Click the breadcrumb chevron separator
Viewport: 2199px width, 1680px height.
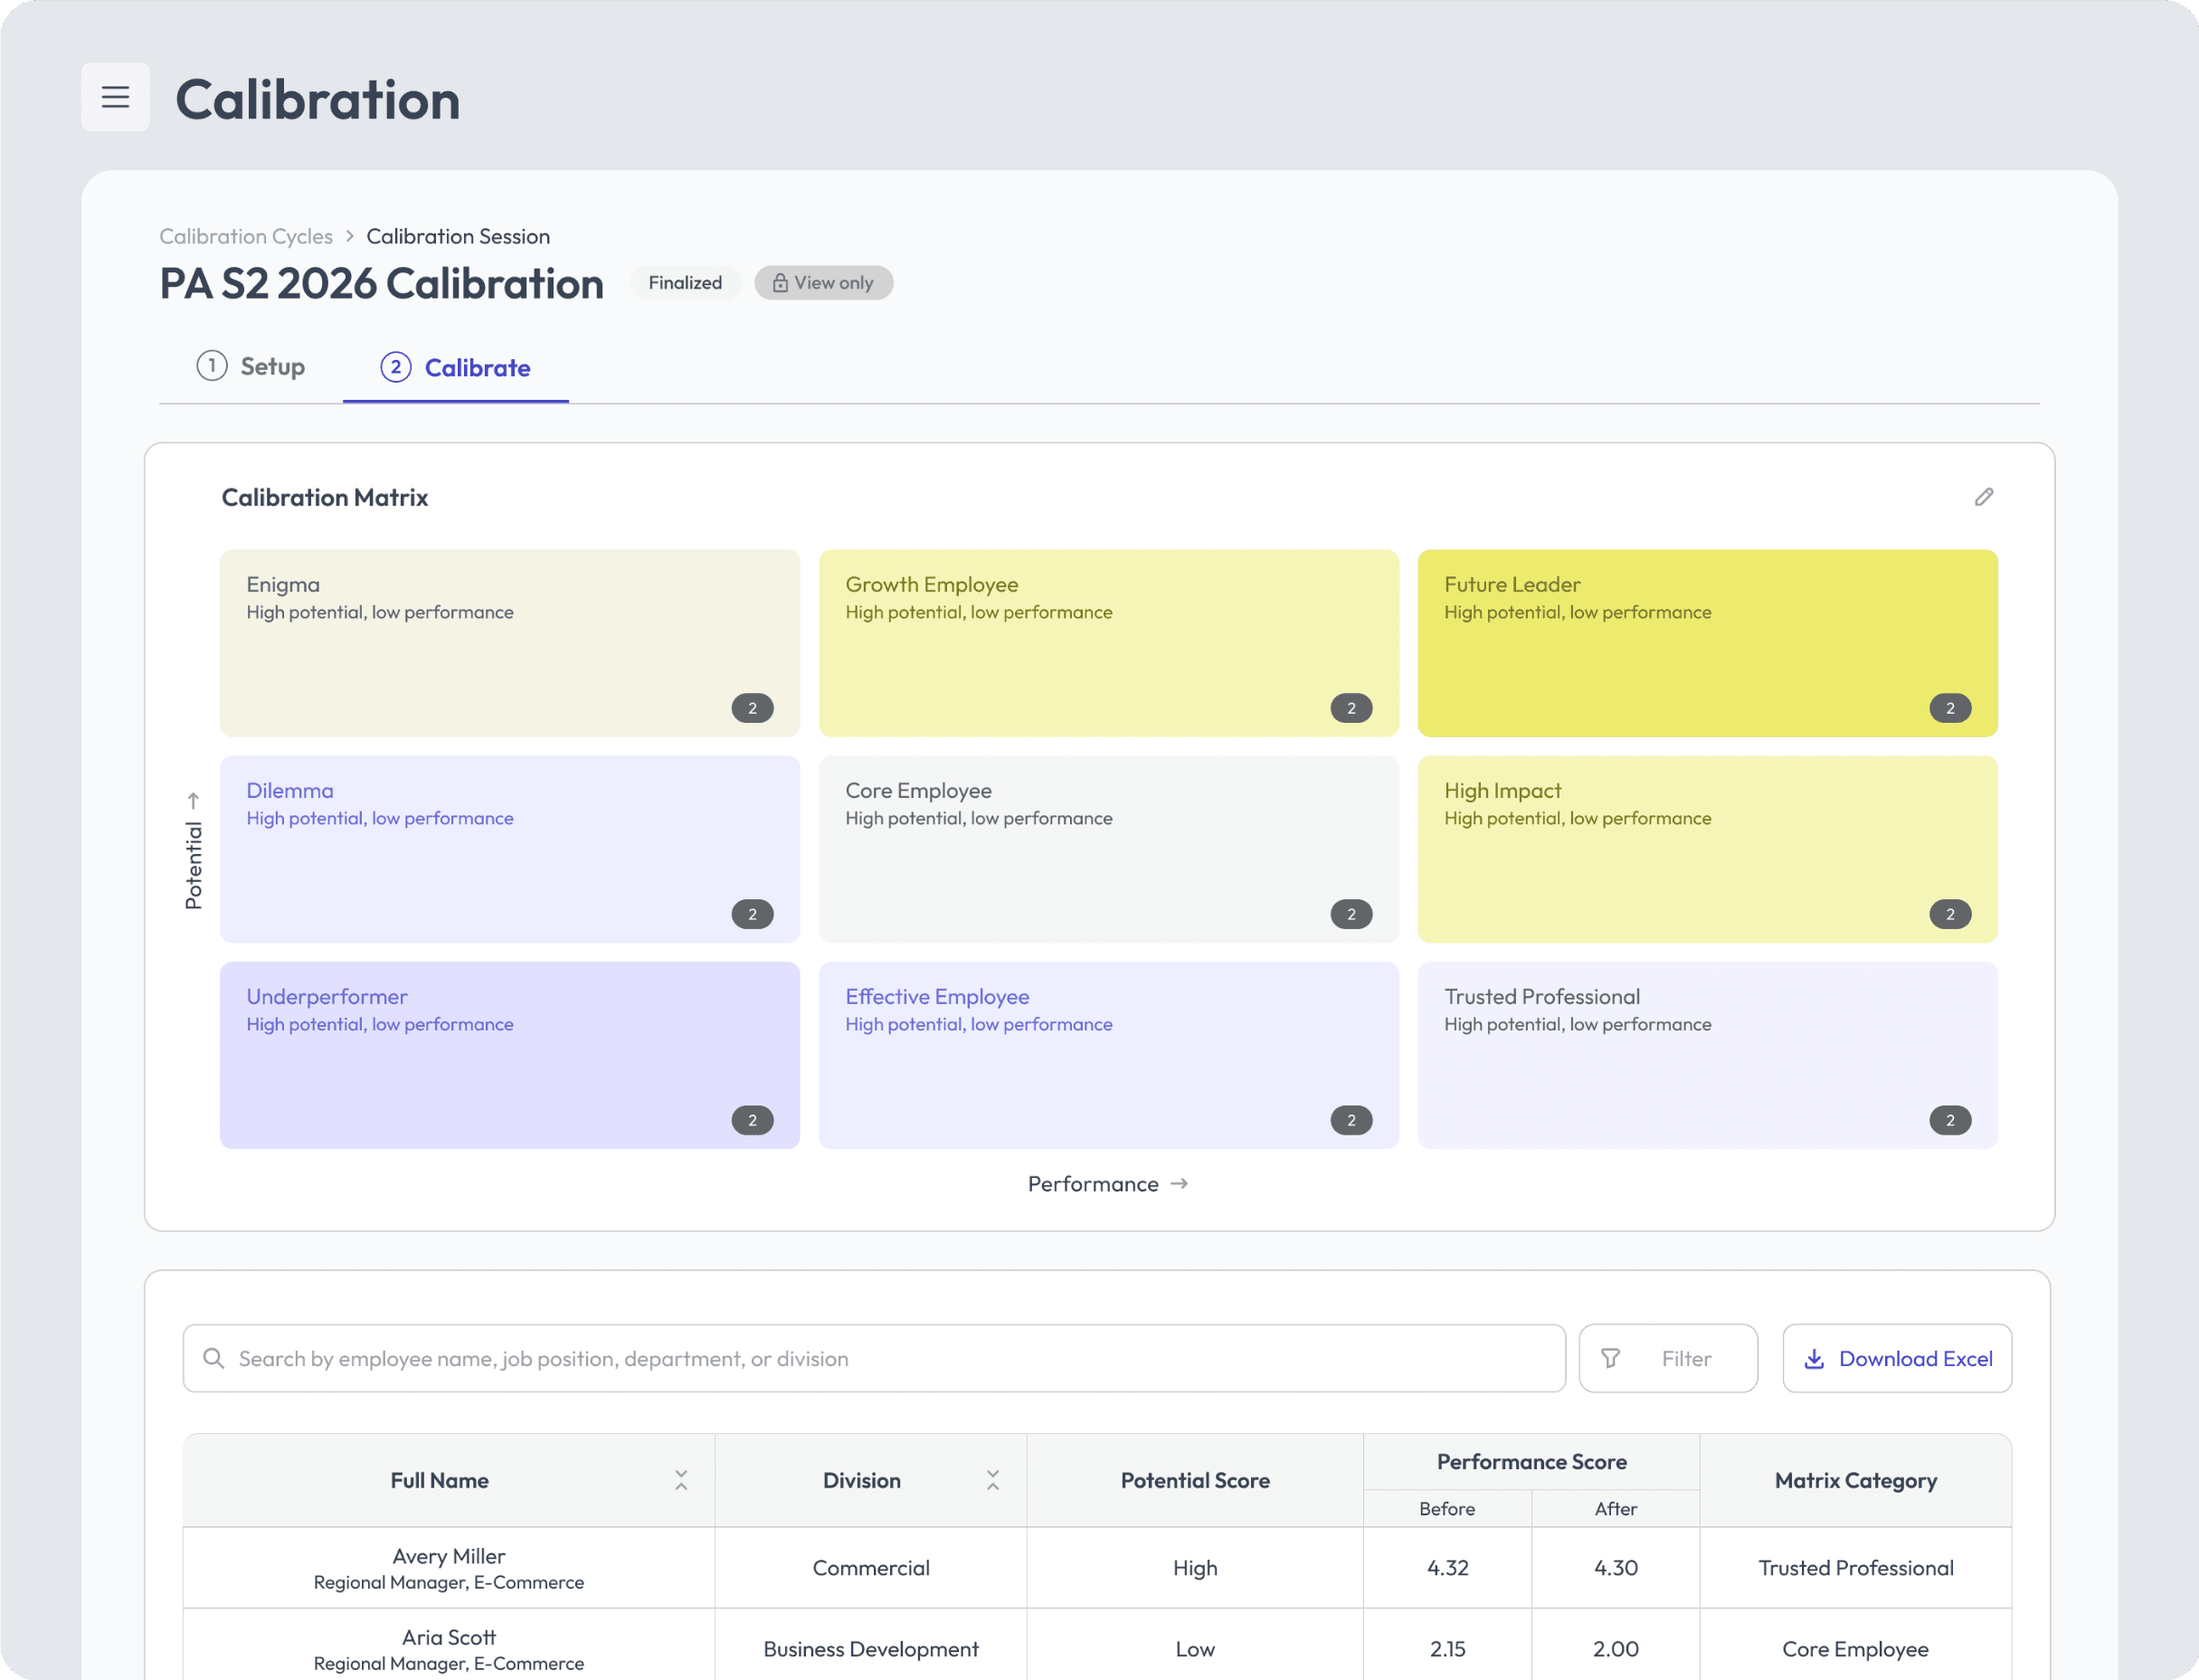pos(350,236)
